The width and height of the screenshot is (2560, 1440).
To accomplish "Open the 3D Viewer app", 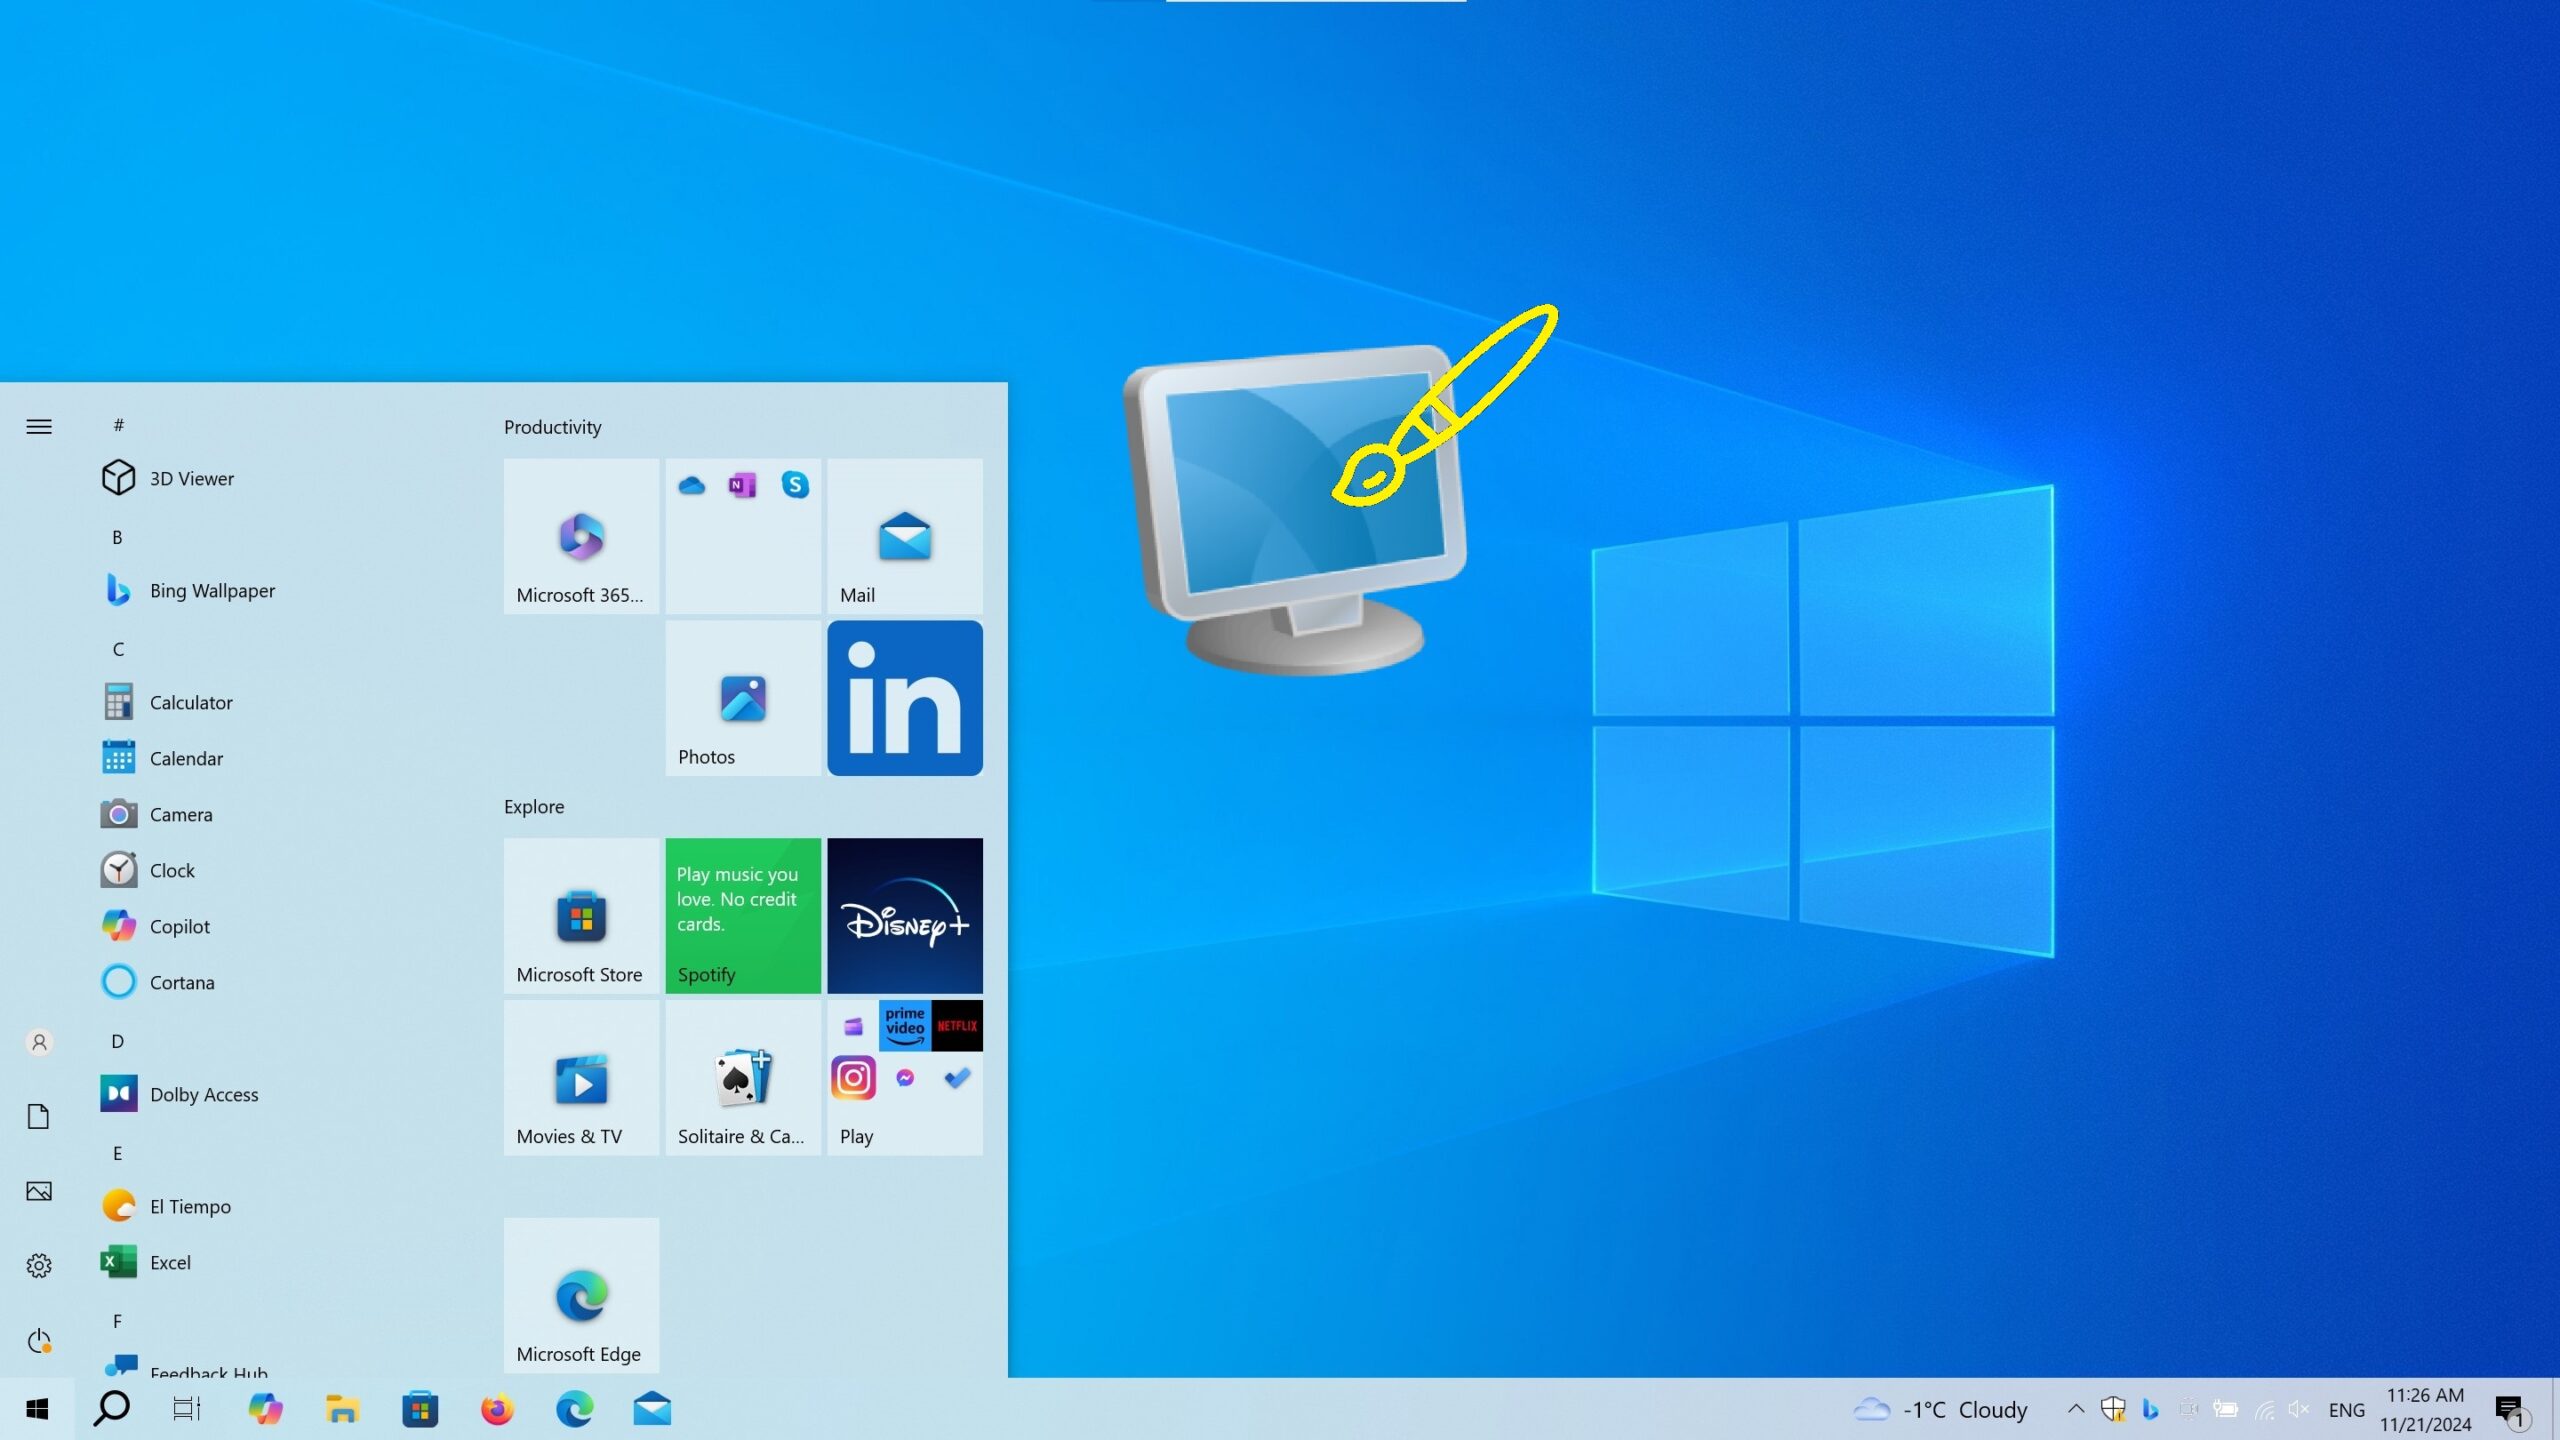I will pyautogui.click(x=190, y=478).
